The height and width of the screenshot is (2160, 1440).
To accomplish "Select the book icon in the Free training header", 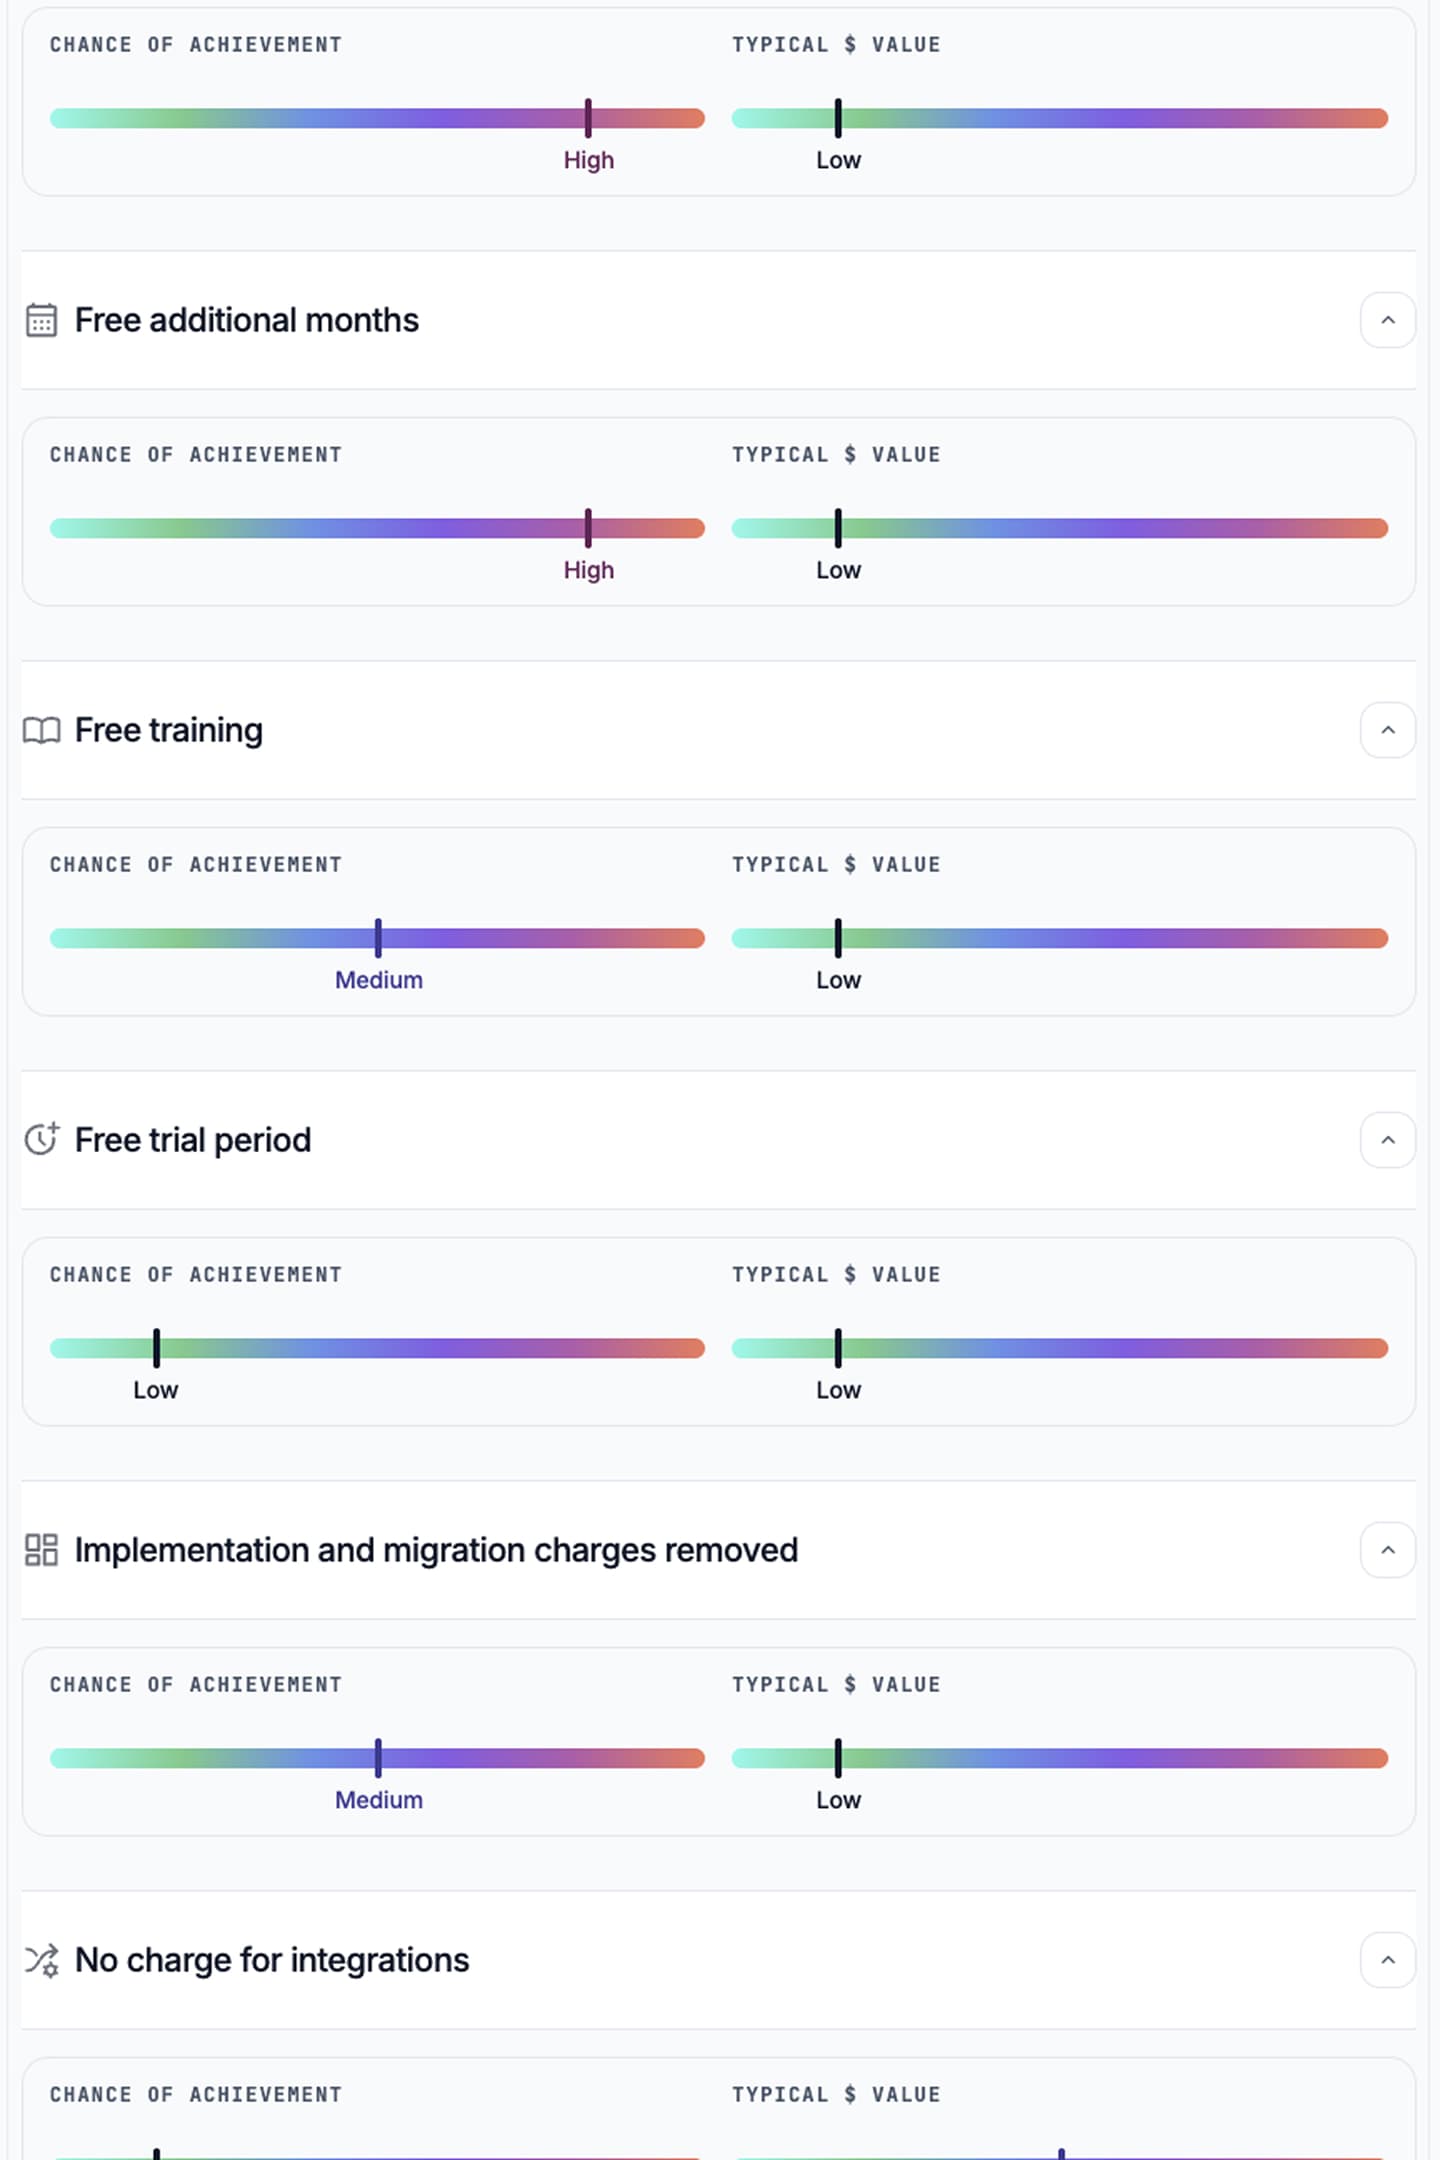I will tap(41, 729).
